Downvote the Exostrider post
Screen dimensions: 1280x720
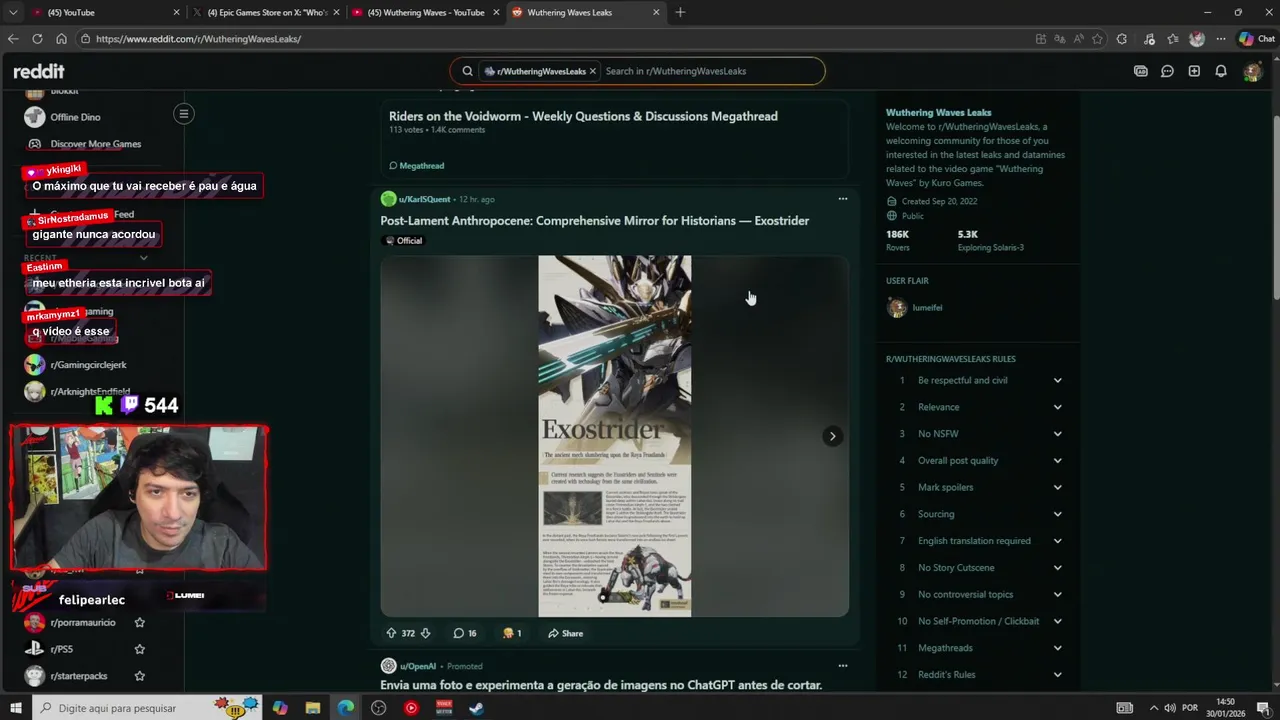click(x=425, y=633)
